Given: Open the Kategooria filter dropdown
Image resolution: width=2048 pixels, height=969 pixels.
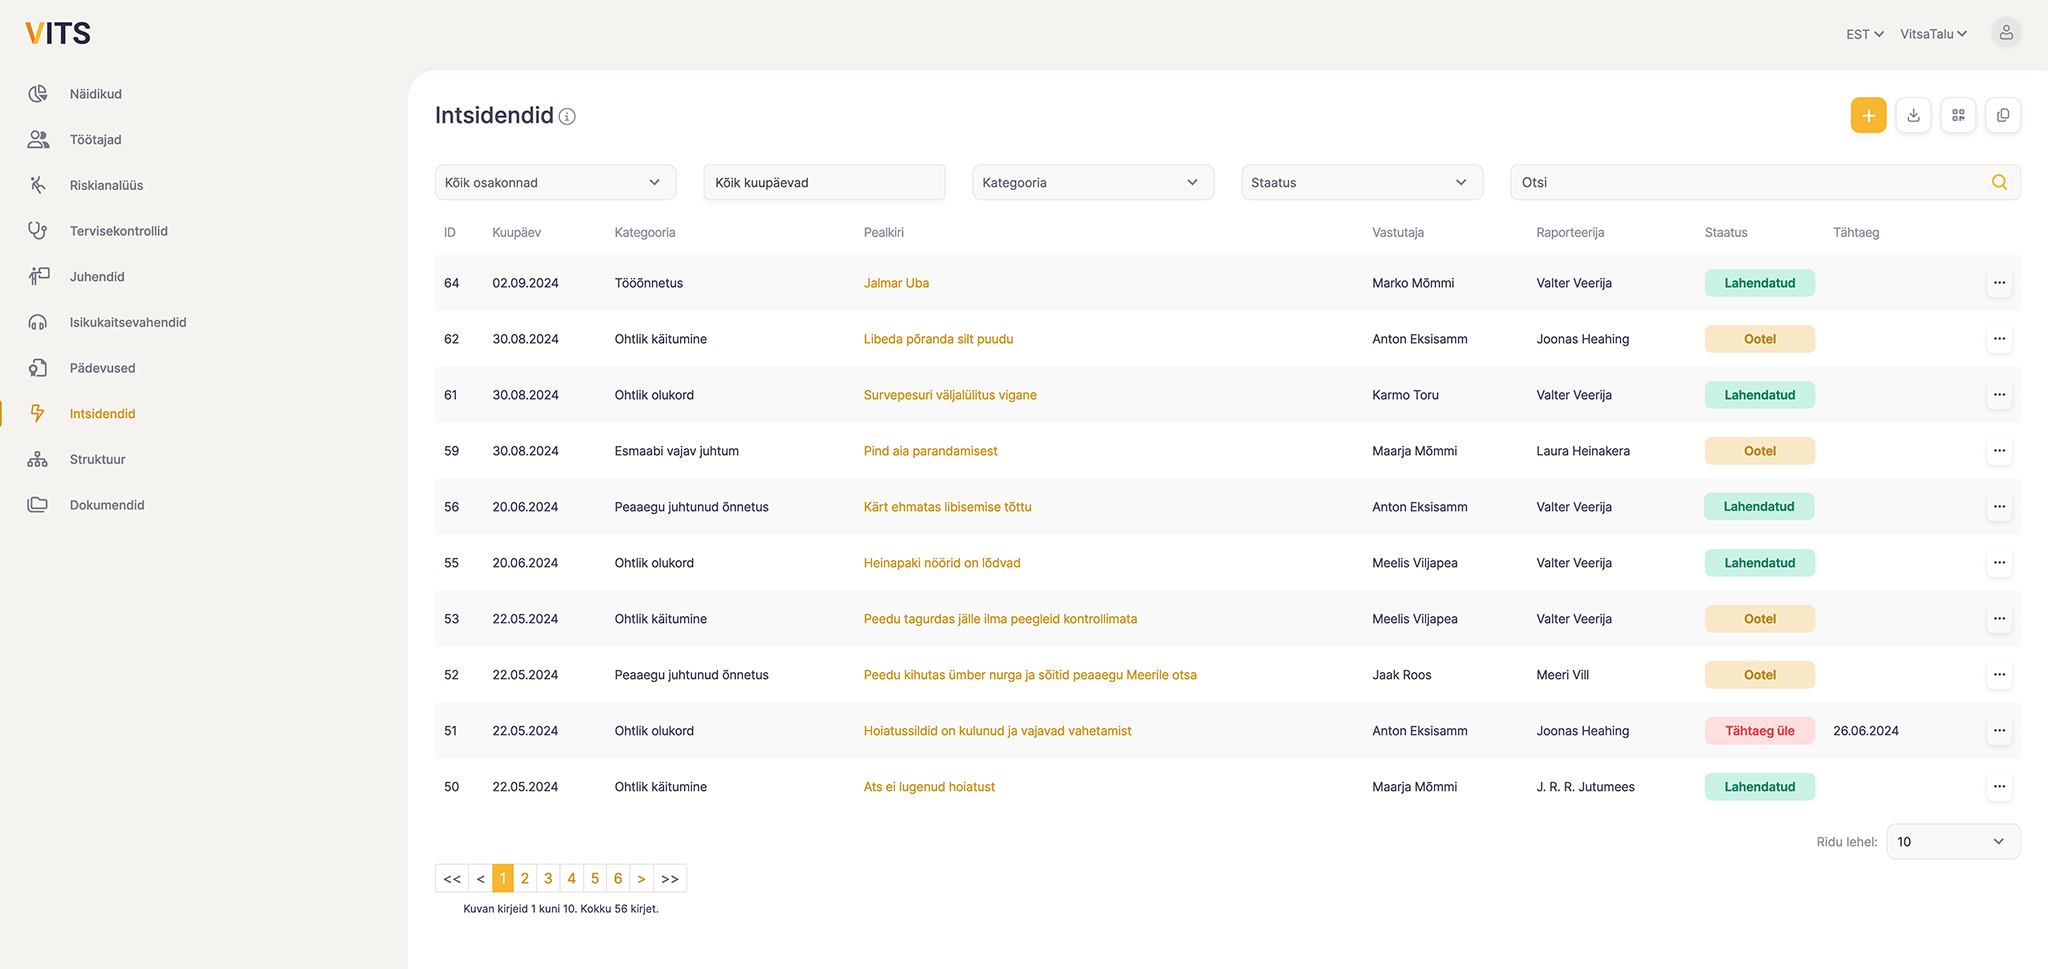Looking at the screenshot, I should click(x=1092, y=183).
